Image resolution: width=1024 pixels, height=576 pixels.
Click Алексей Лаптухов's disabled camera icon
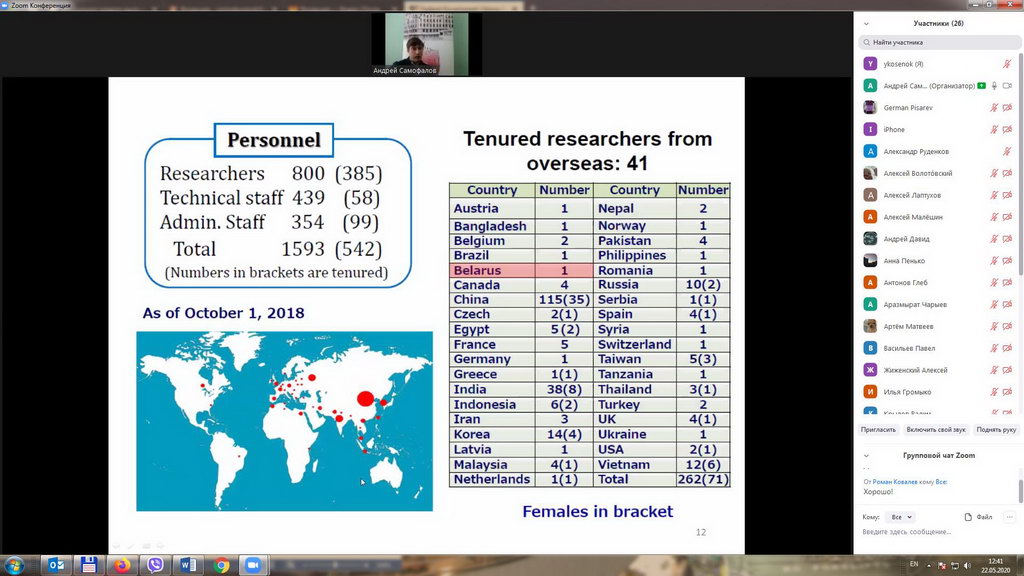click(1007, 195)
